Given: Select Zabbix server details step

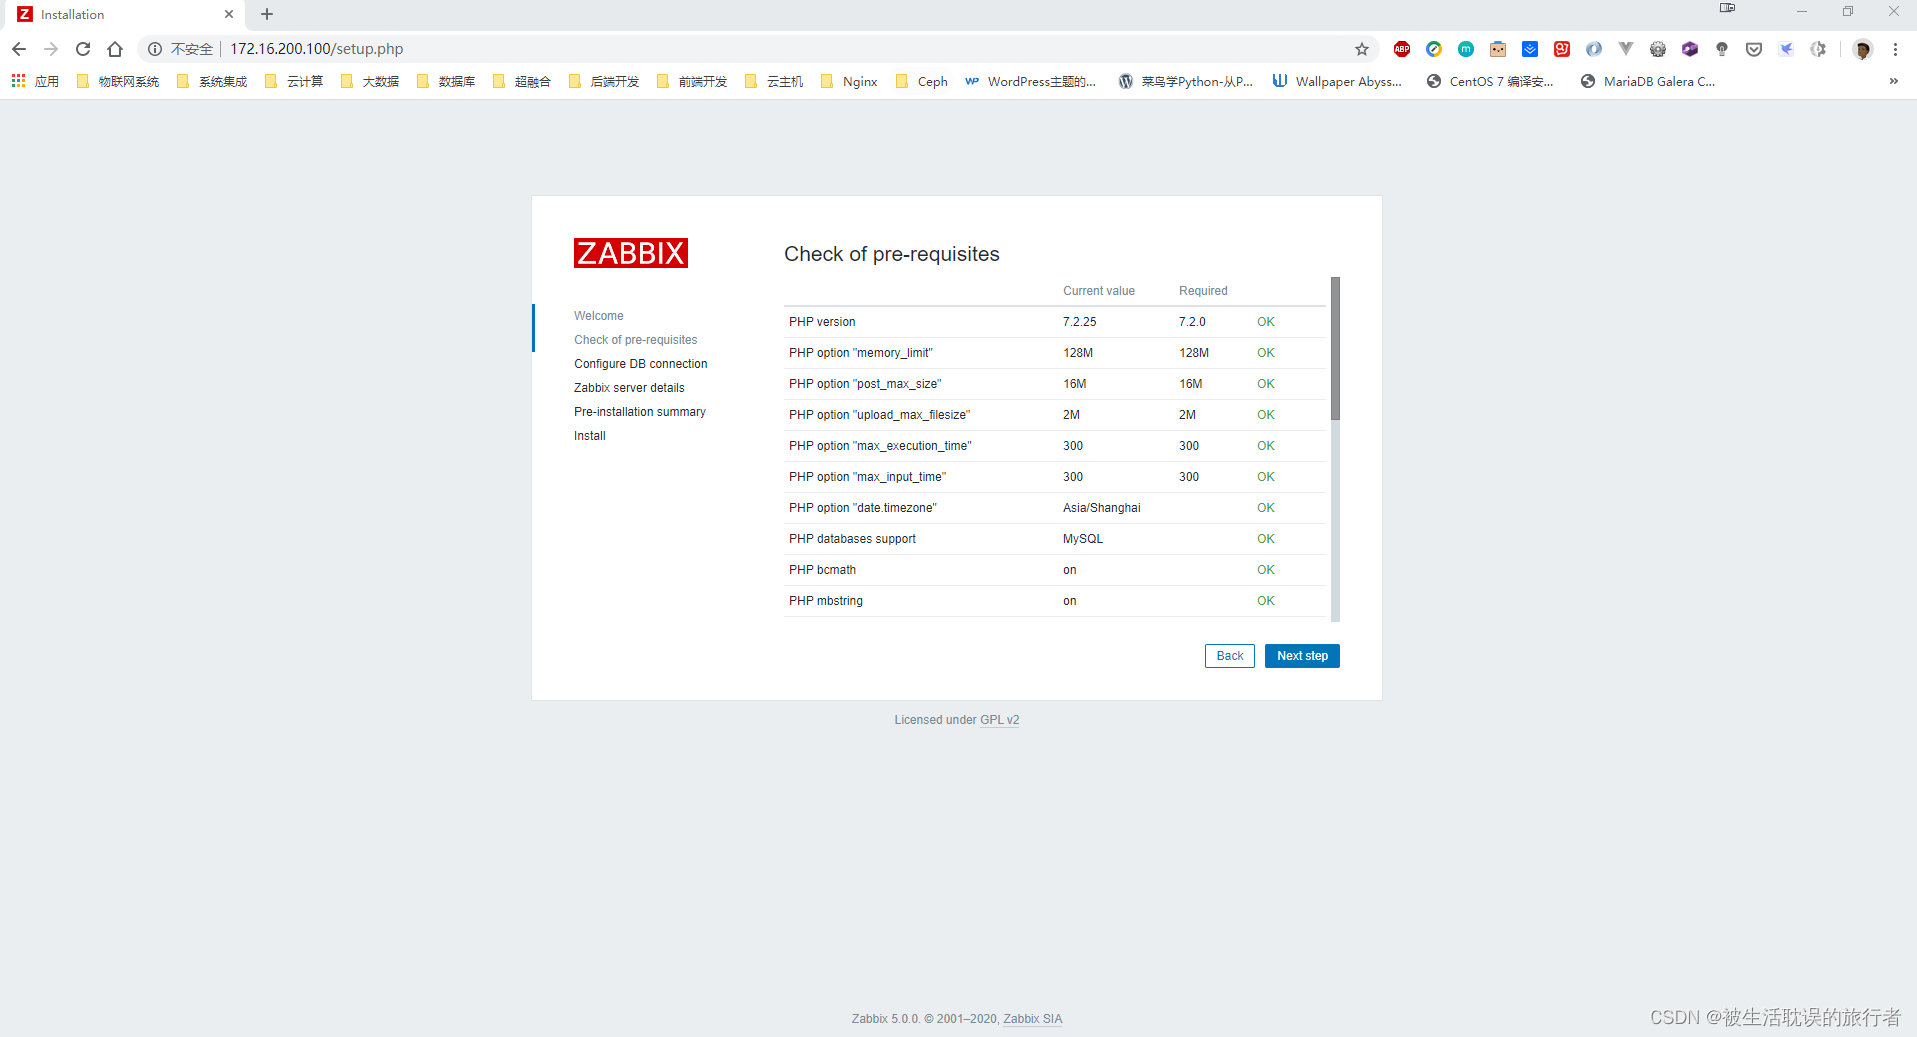Looking at the screenshot, I should point(629,388).
